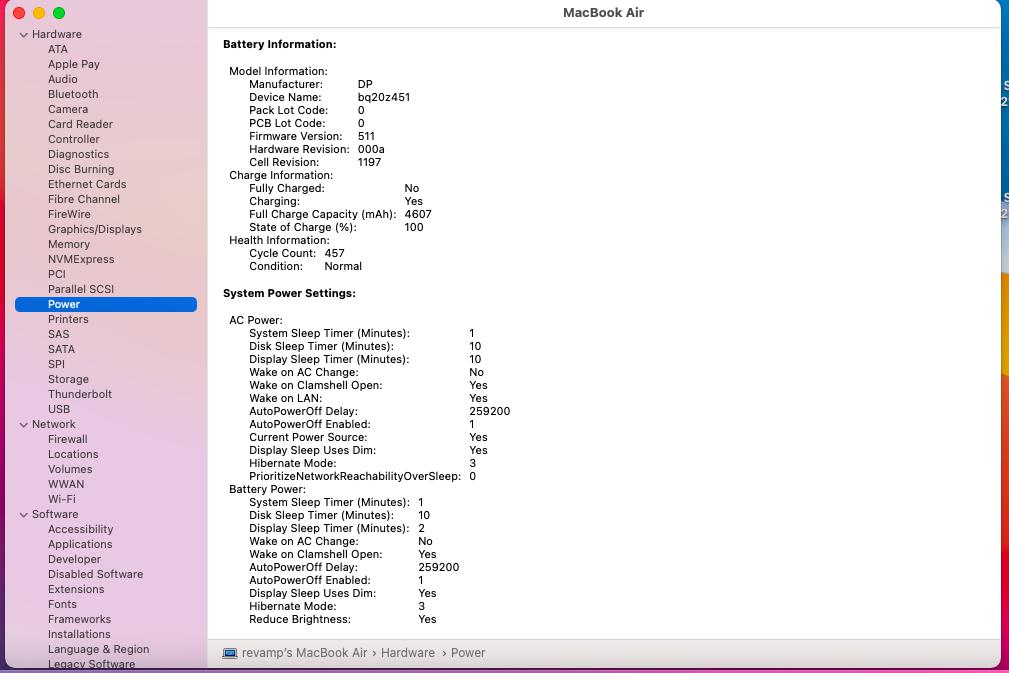Select SAS in the sidebar
The width and height of the screenshot is (1009, 673).
coord(58,334)
